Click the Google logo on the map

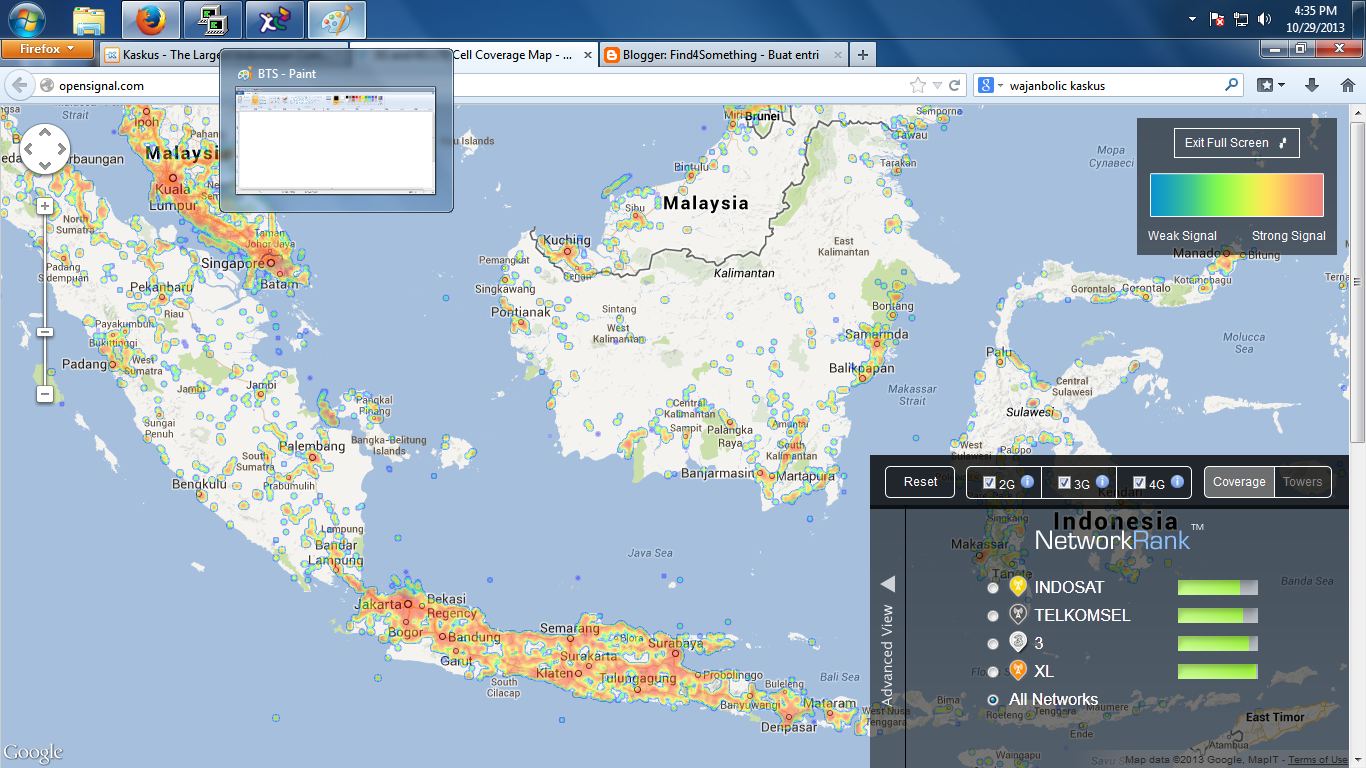pyautogui.click(x=34, y=753)
